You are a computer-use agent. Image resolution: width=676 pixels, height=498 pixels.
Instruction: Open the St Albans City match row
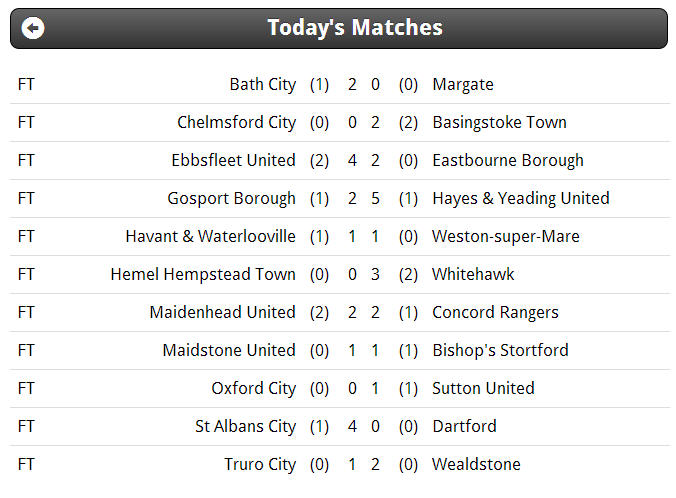(x=340, y=426)
